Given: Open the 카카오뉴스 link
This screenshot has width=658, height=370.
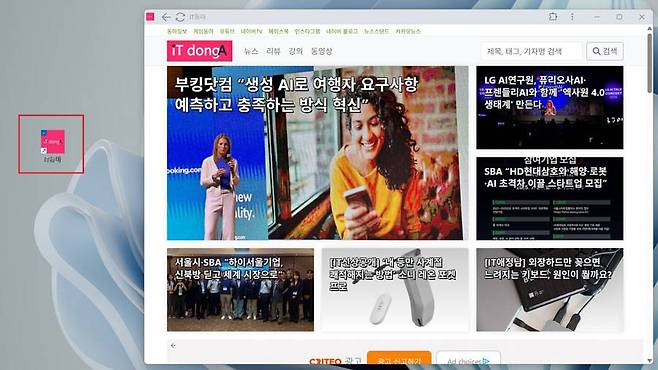Looking at the screenshot, I should [408, 31].
